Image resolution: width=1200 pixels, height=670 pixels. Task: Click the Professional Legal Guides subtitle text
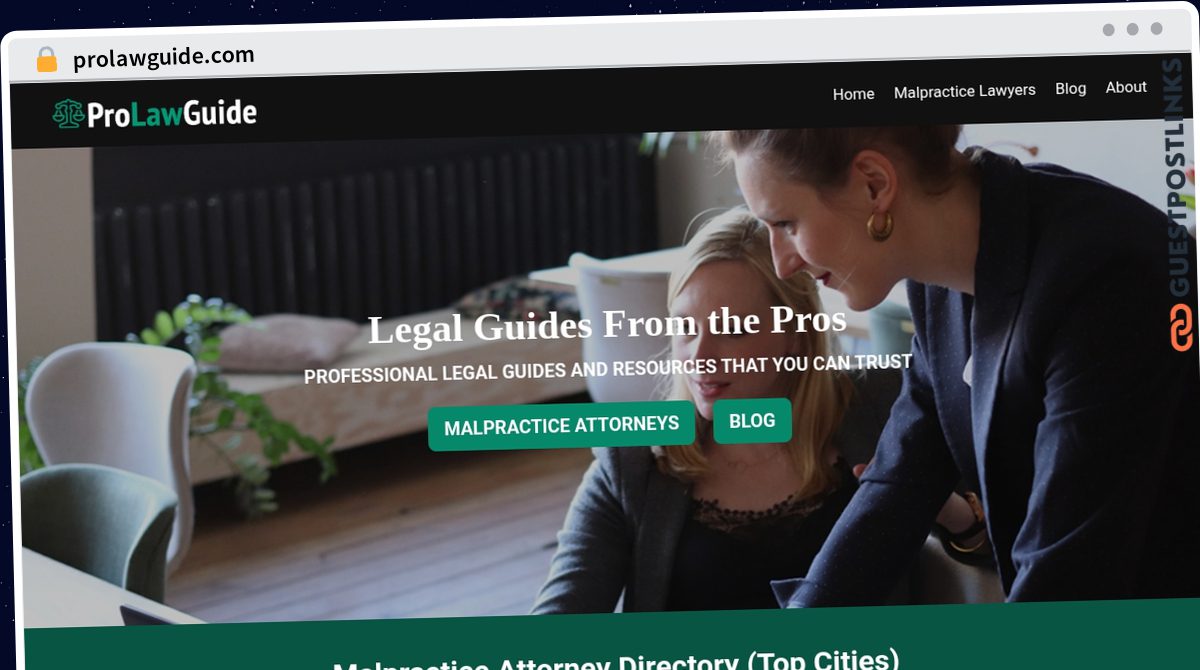coord(608,368)
